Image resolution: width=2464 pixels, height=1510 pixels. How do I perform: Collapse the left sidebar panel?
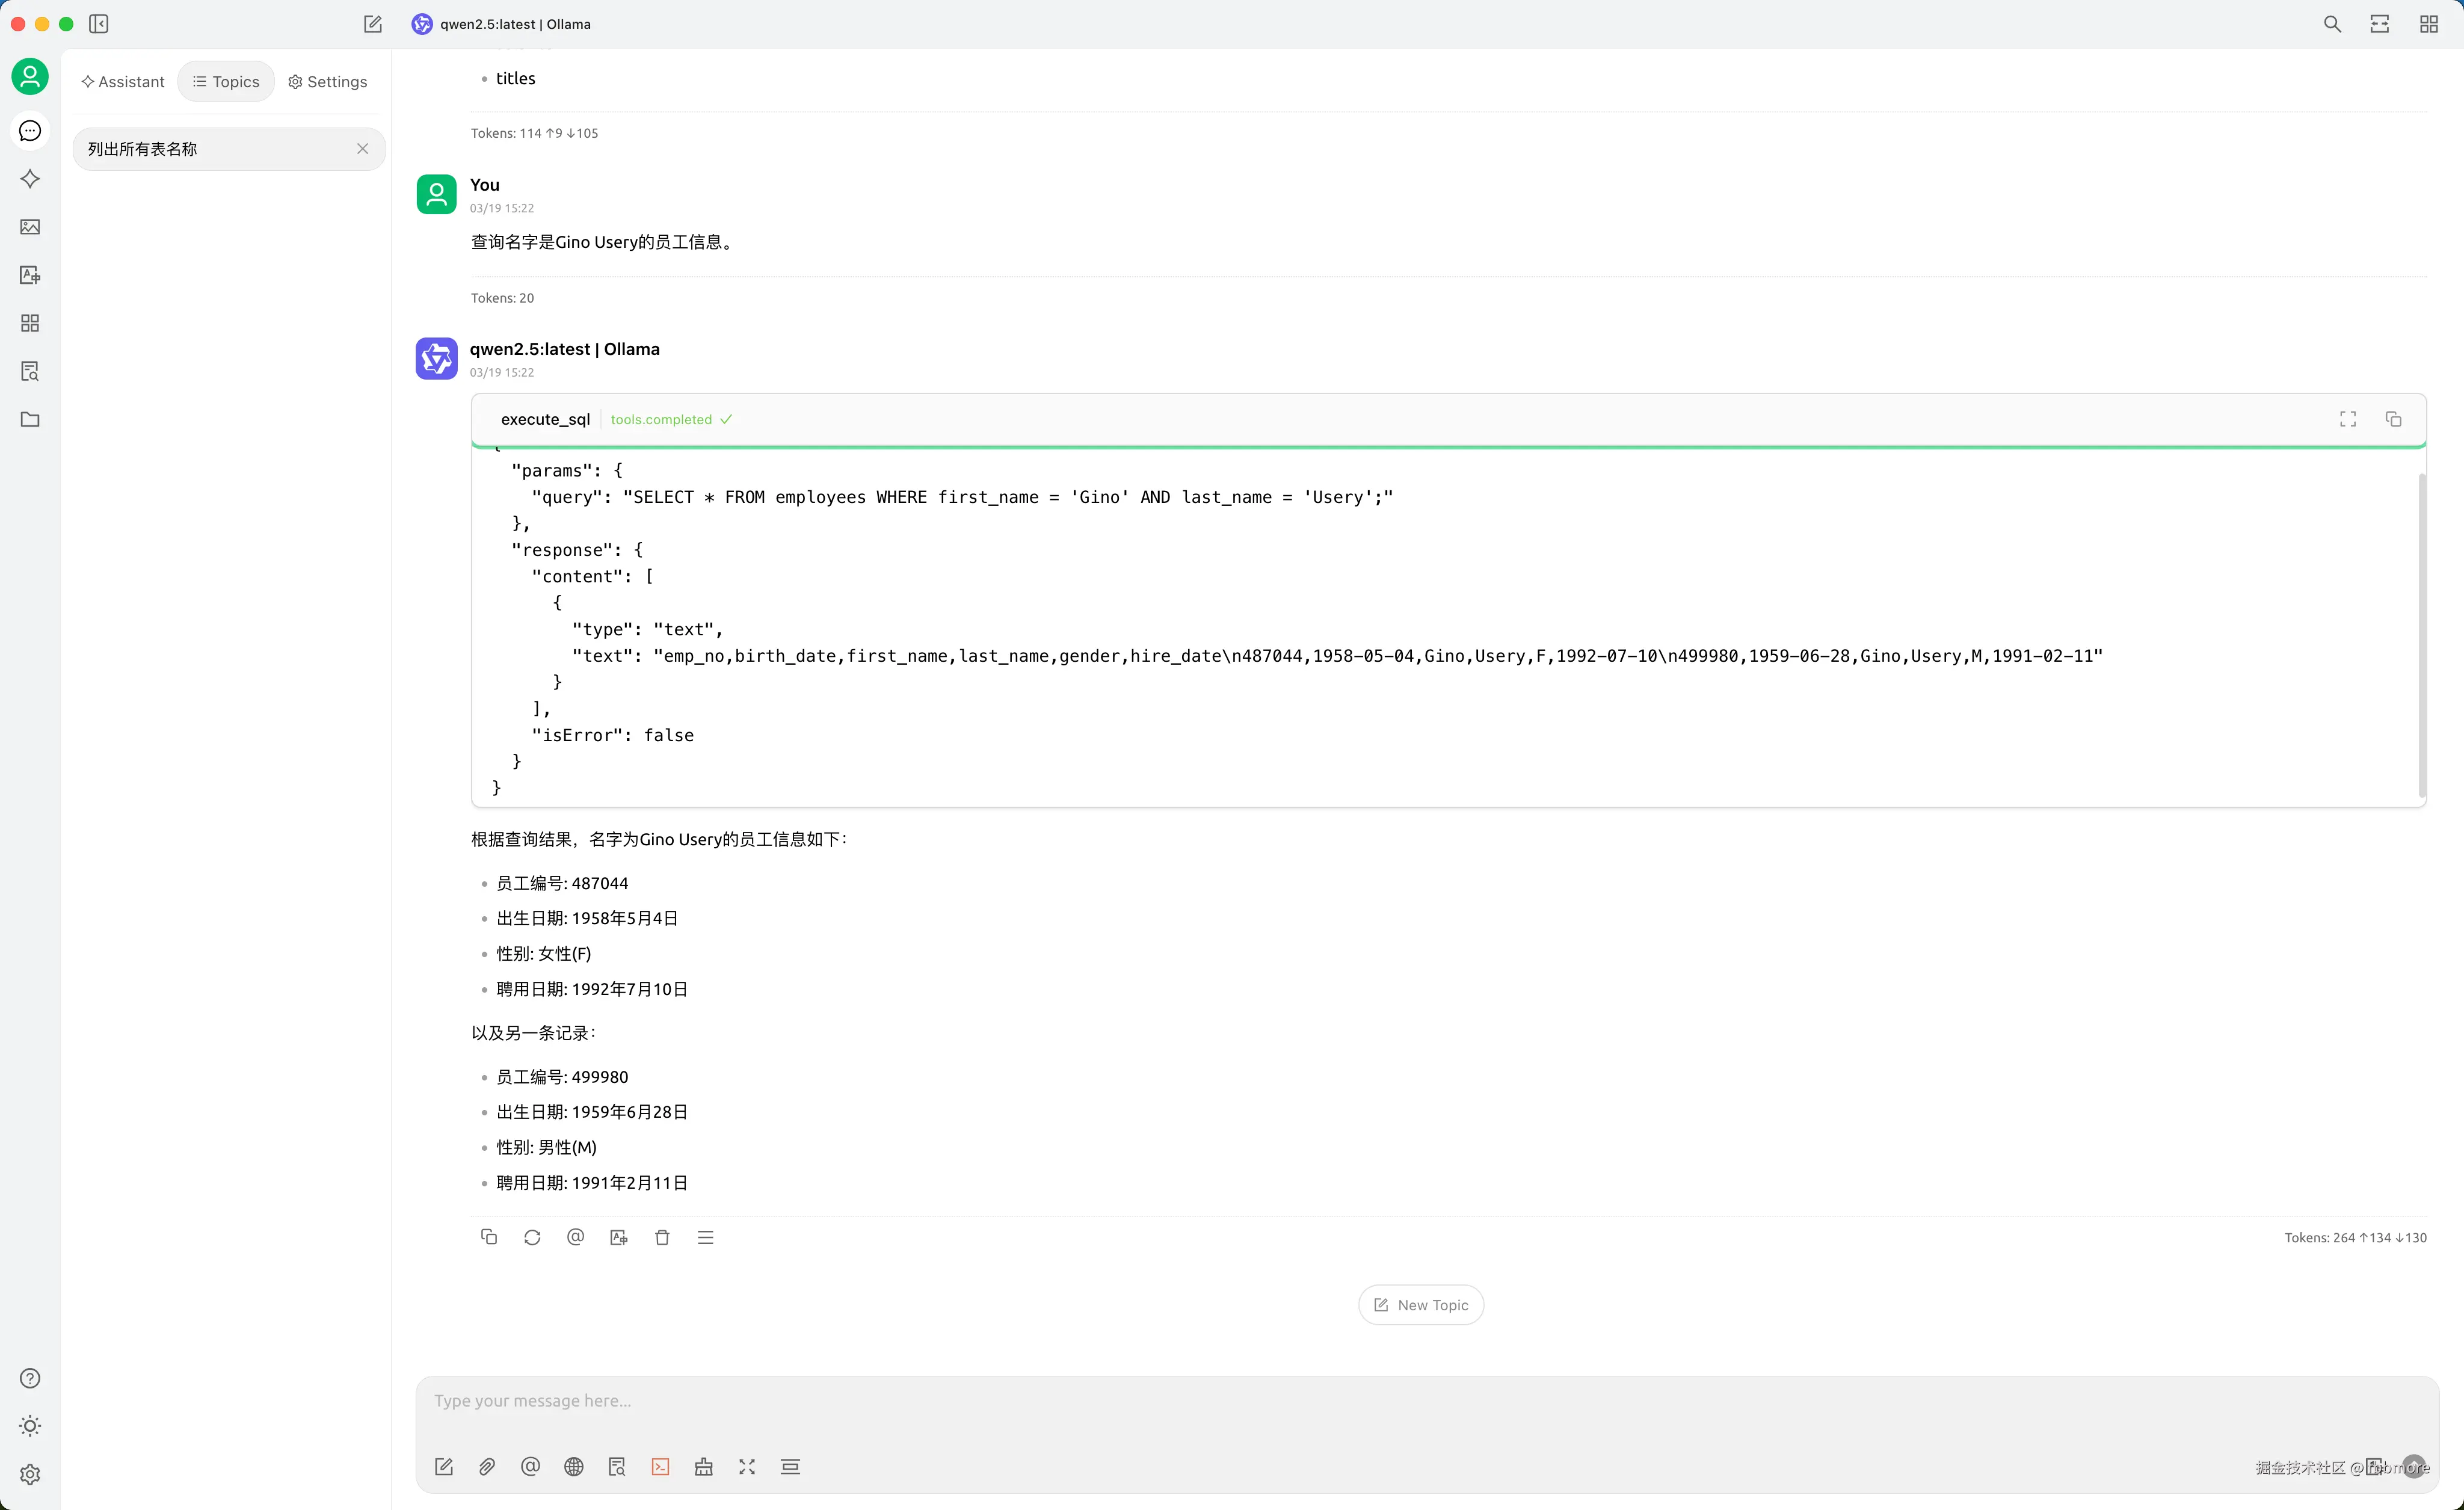[98, 24]
